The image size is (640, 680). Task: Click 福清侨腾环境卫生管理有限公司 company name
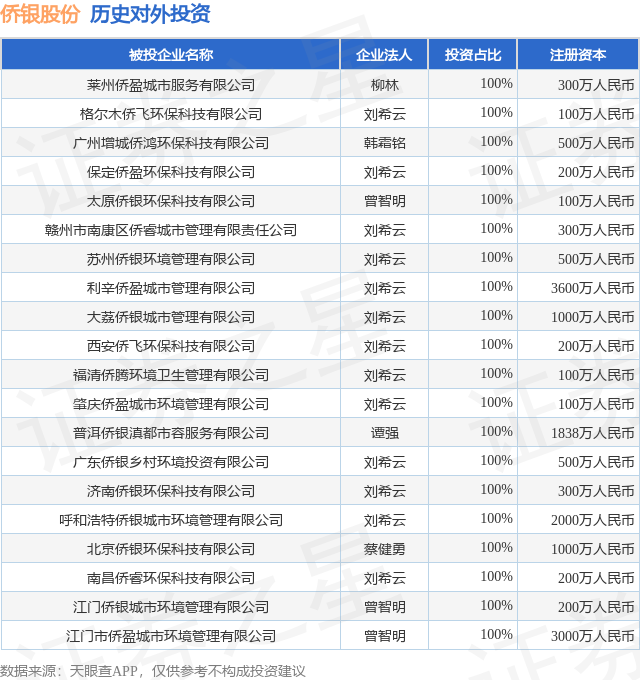click(171, 375)
